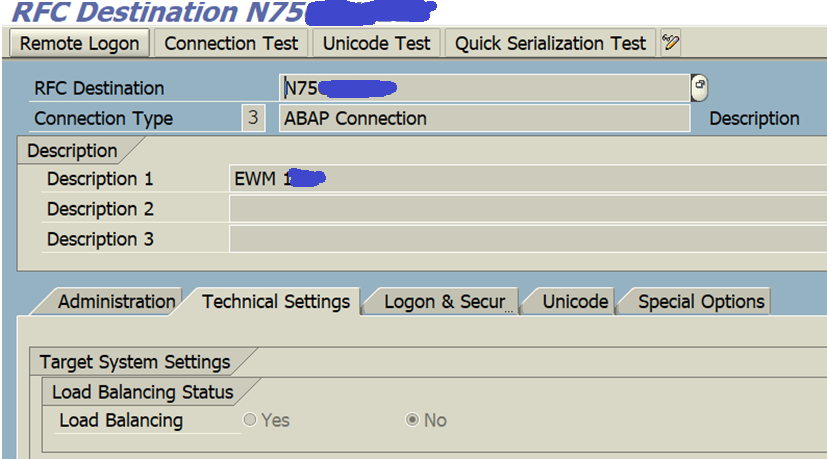Select Load Balancing No radio button
Screen dimensions: 827x459
(412, 420)
